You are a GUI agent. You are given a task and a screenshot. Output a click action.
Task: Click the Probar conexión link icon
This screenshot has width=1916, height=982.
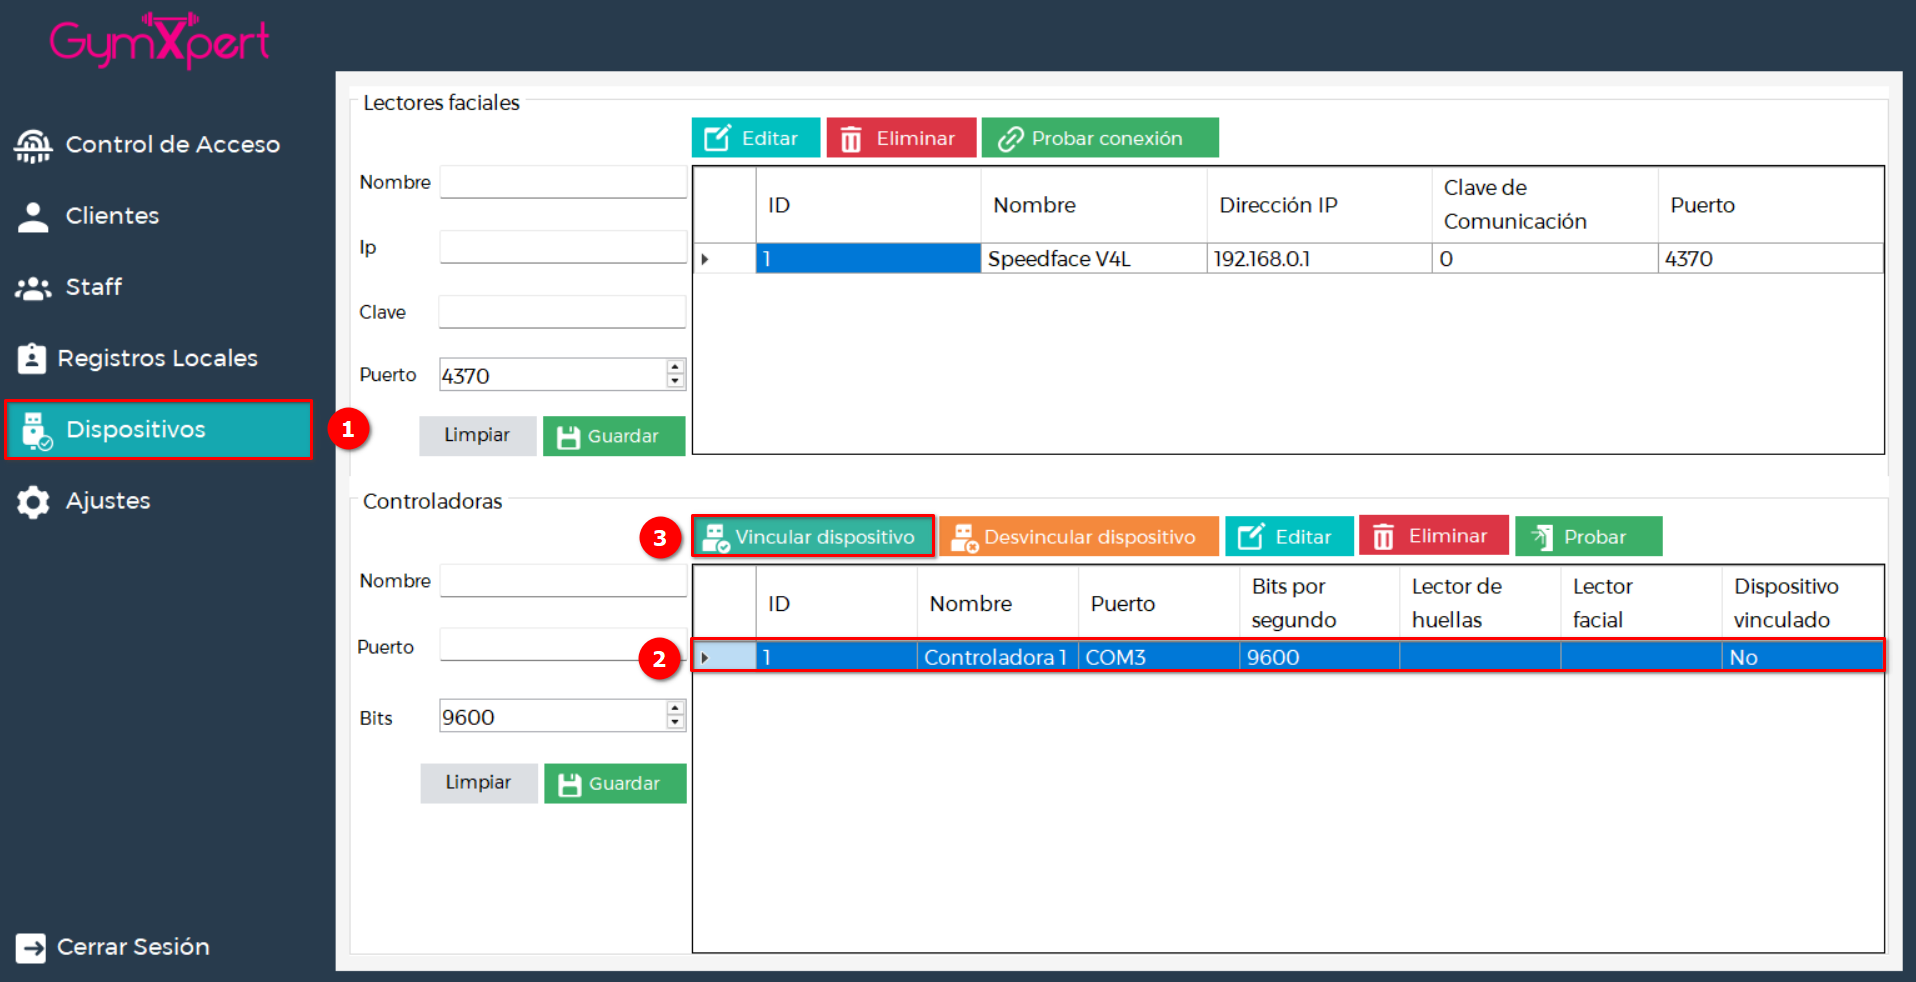[x=1010, y=139]
